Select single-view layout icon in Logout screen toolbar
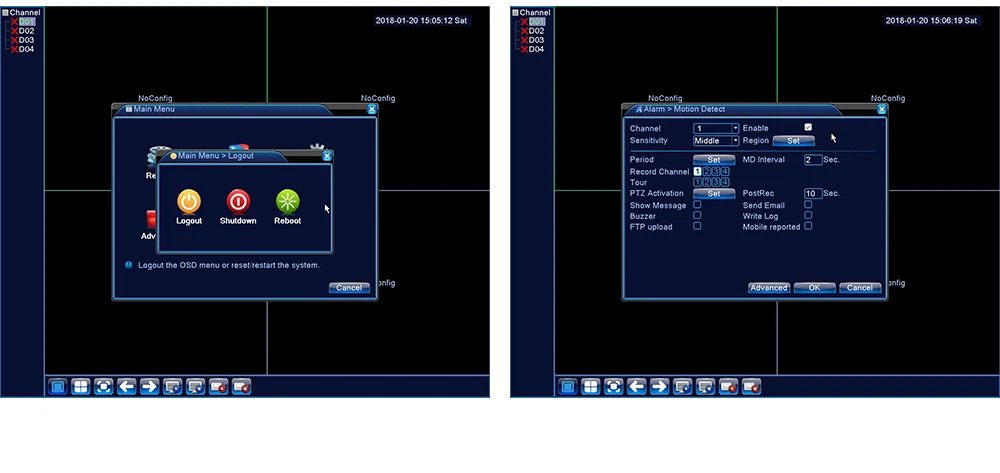Viewport: 1000px width, 473px height. pyautogui.click(x=58, y=386)
